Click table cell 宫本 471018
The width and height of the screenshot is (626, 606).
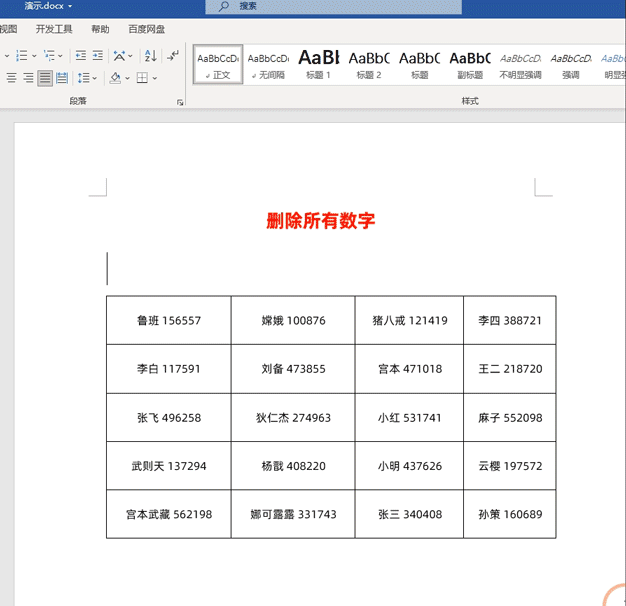[x=409, y=368]
